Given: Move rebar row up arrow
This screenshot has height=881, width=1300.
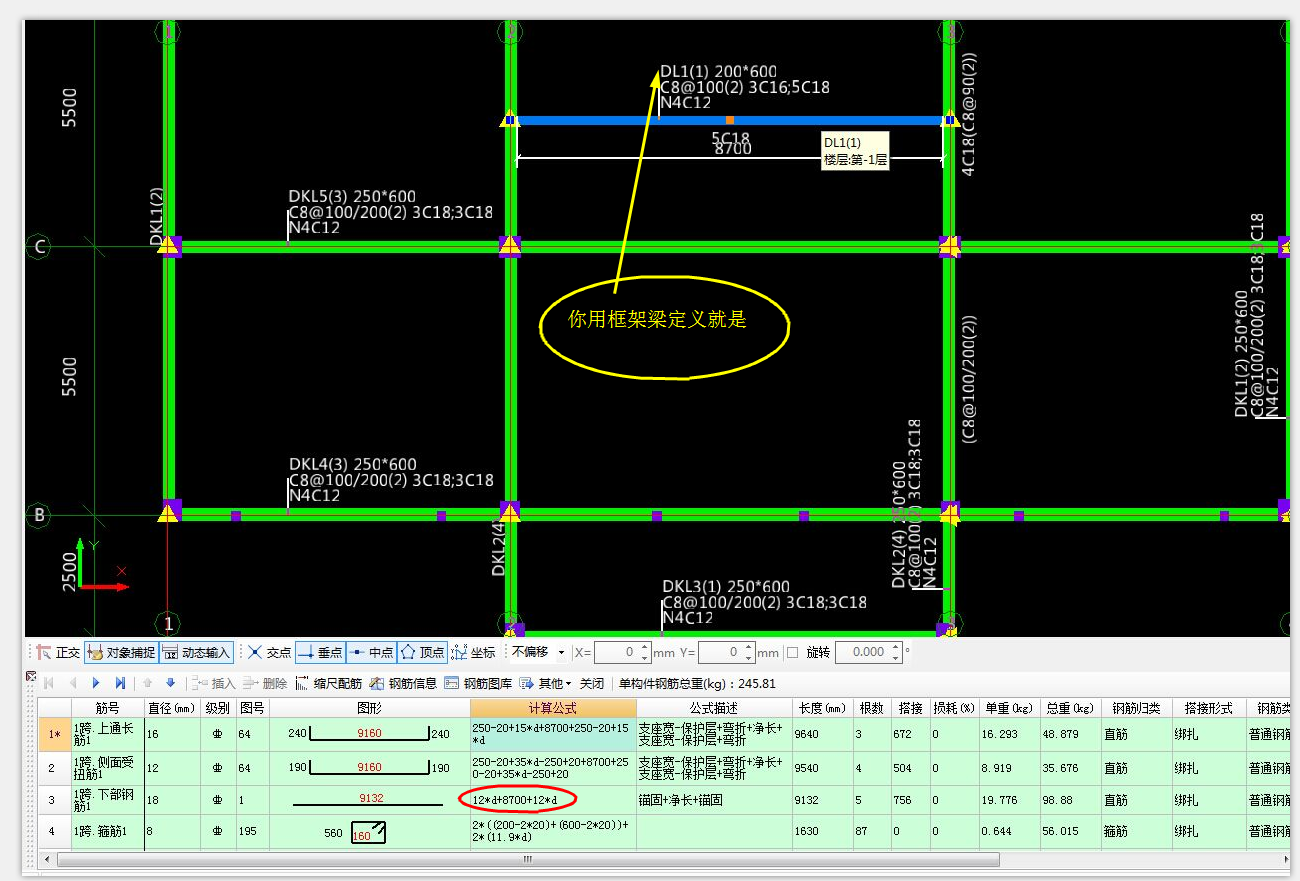Looking at the screenshot, I should click(148, 684).
